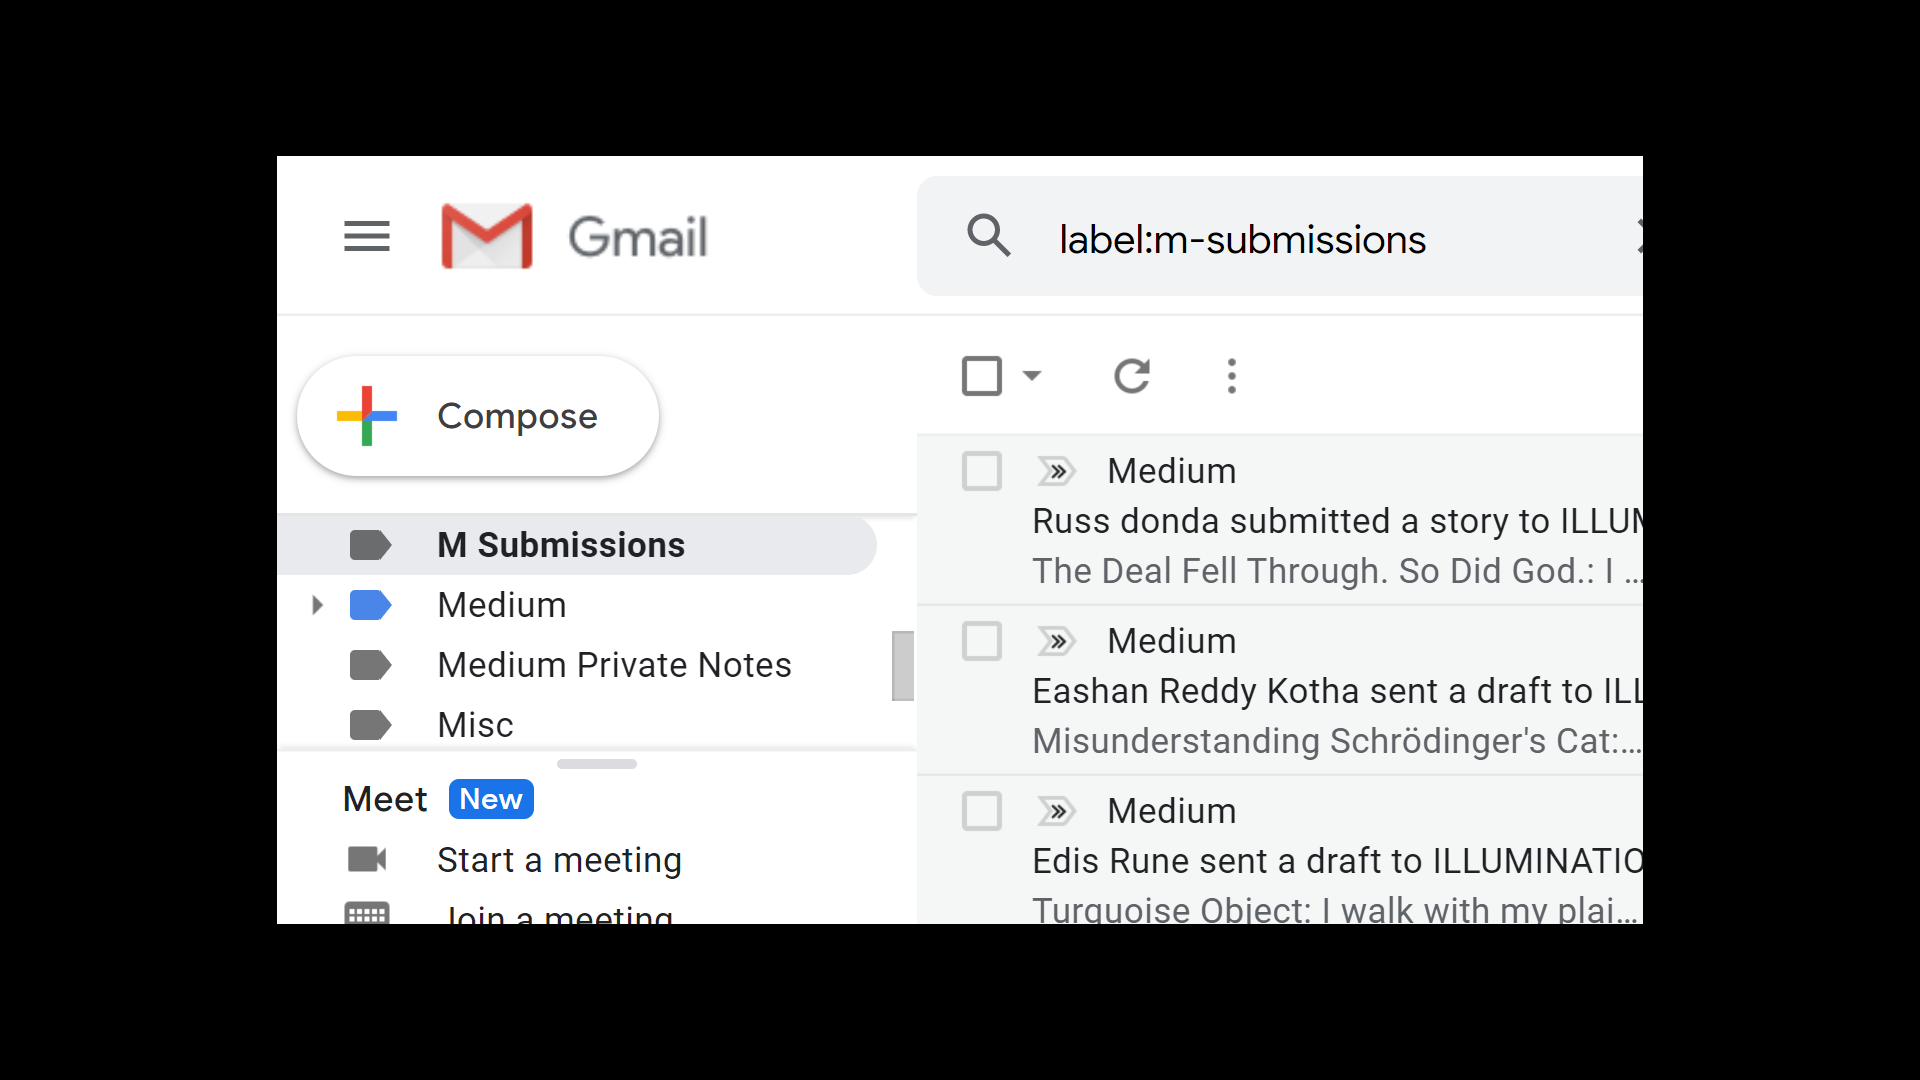Expand the Medium label in sidebar
The image size is (1920, 1080).
tap(317, 605)
